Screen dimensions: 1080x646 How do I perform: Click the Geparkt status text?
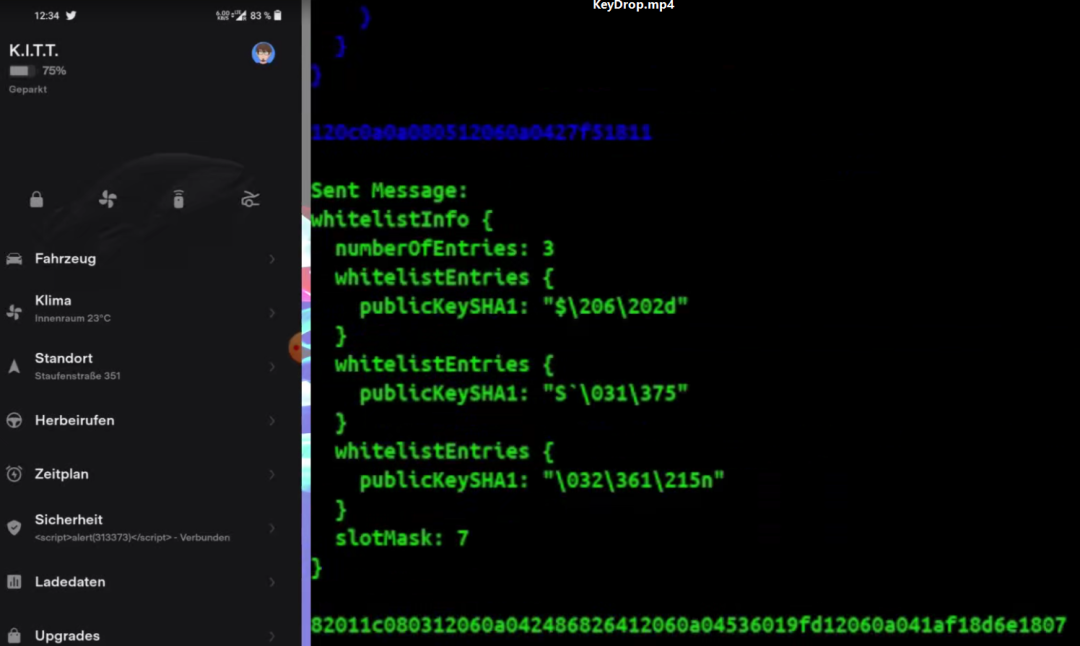(28, 90)
